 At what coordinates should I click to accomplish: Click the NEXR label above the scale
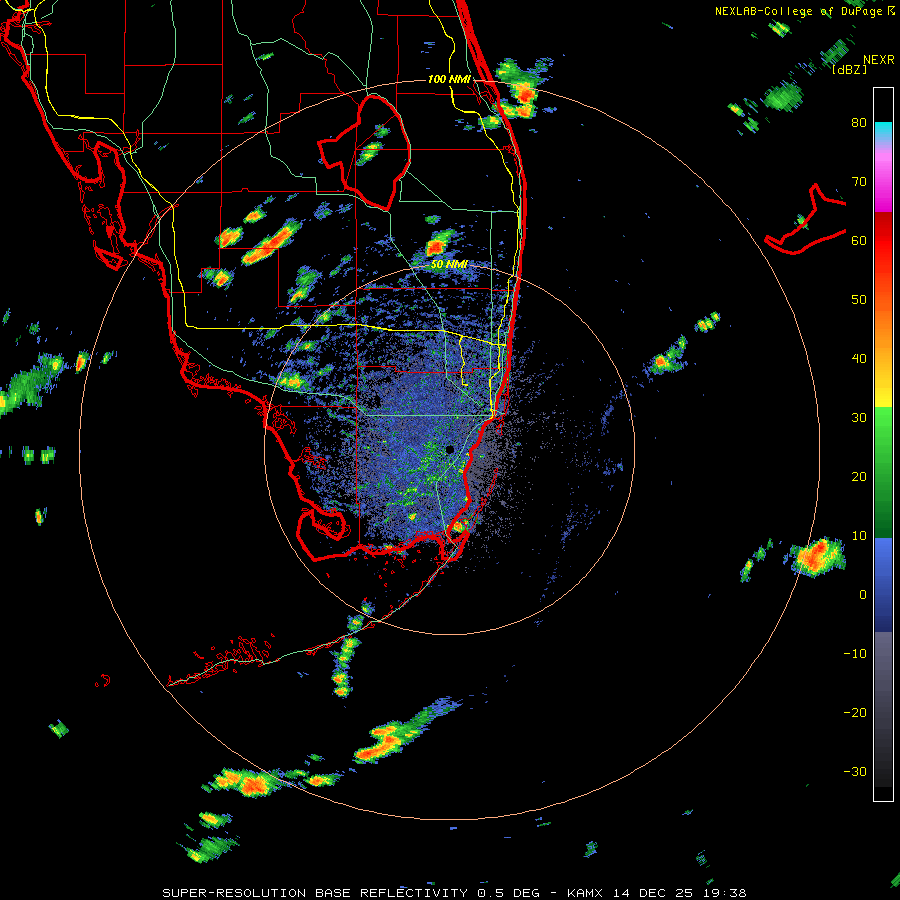879,60
